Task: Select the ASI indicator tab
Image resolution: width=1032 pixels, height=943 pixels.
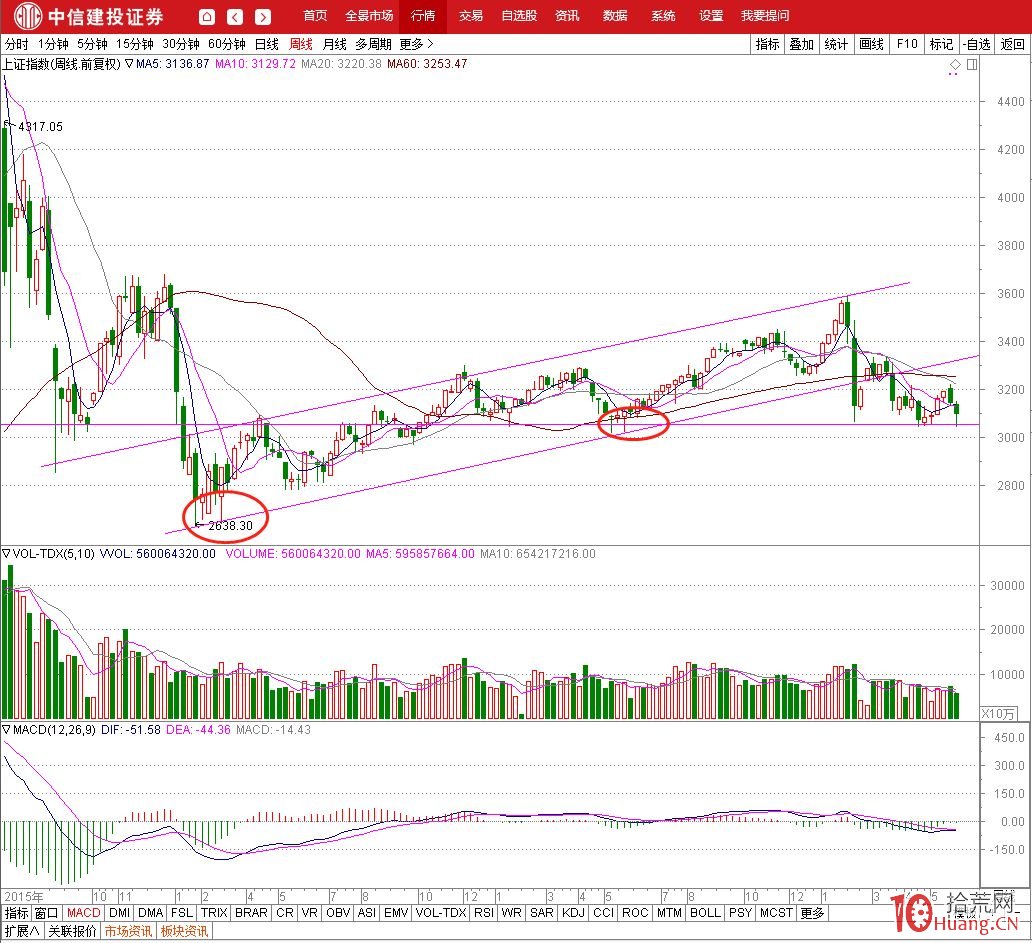Action: [x=367, y=913]
